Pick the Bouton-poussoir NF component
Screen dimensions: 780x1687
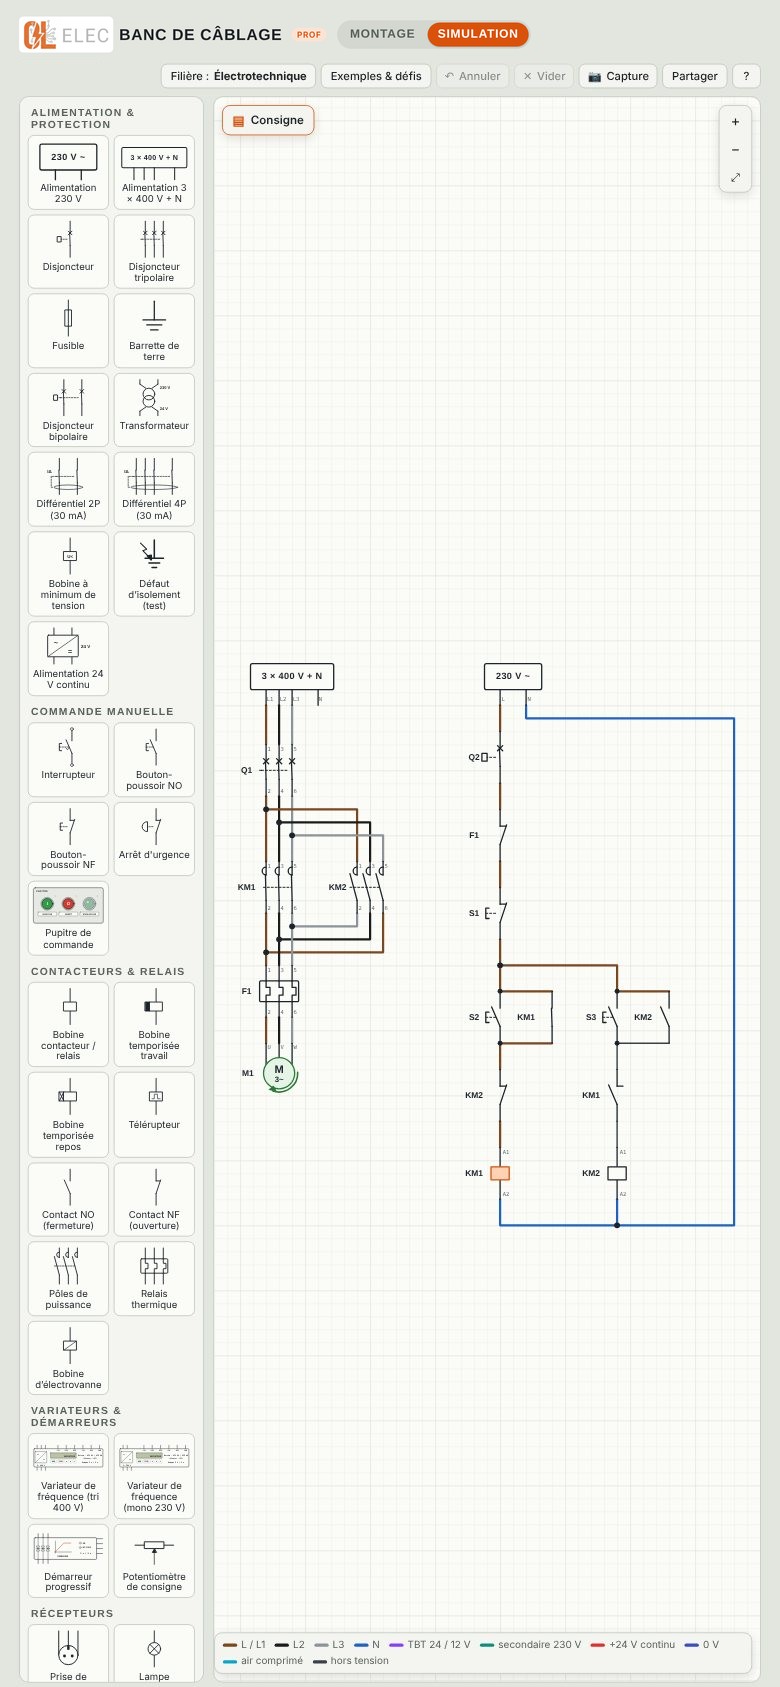[x=68, y=839]
